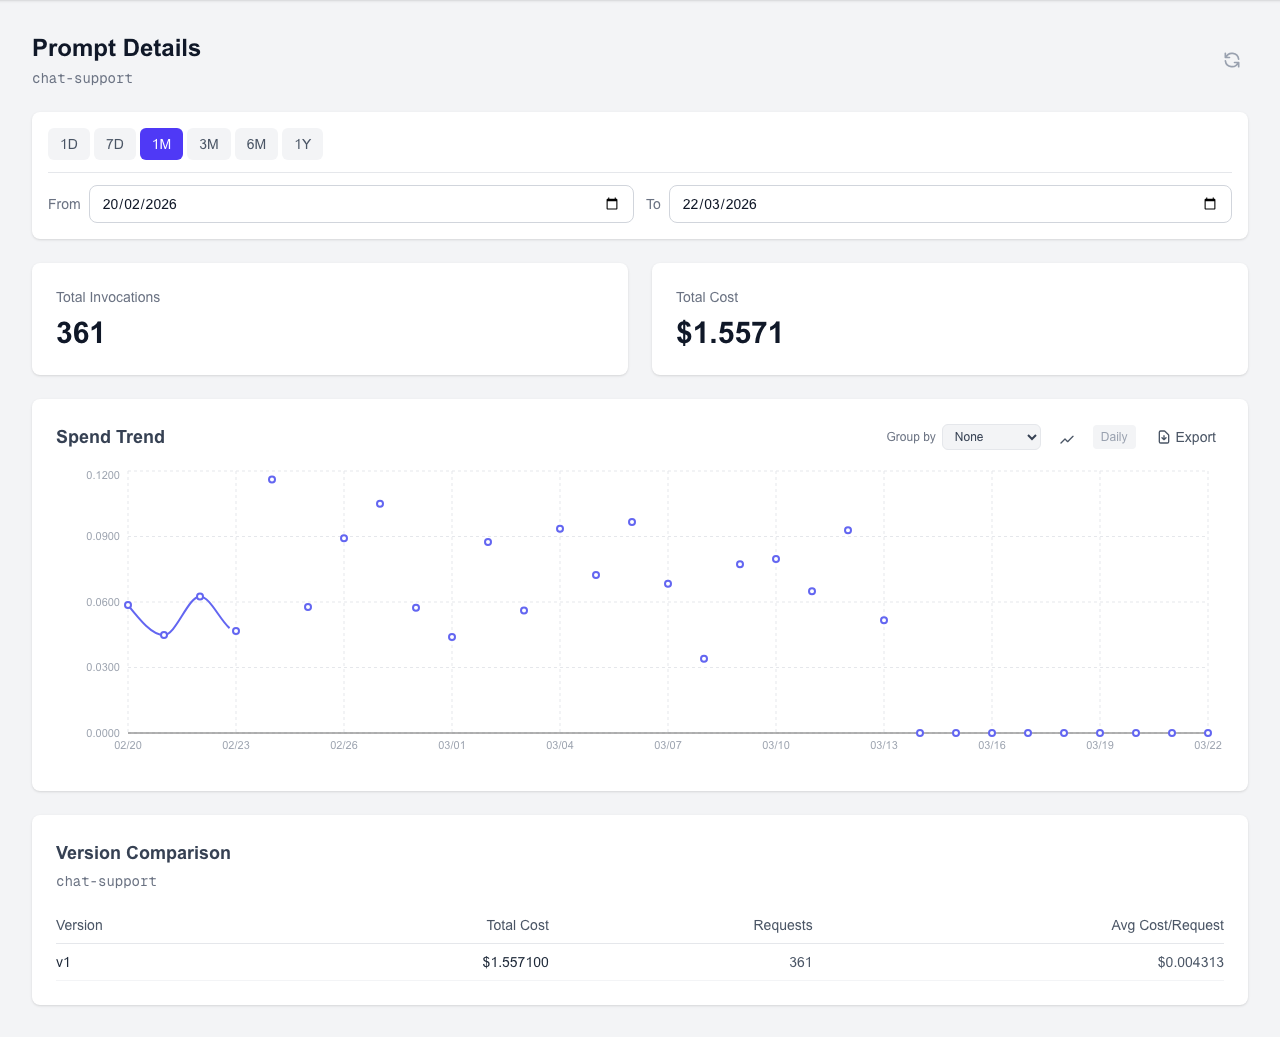
Task: Toggle the line chart type icon
Action: tap(1067, 438)
